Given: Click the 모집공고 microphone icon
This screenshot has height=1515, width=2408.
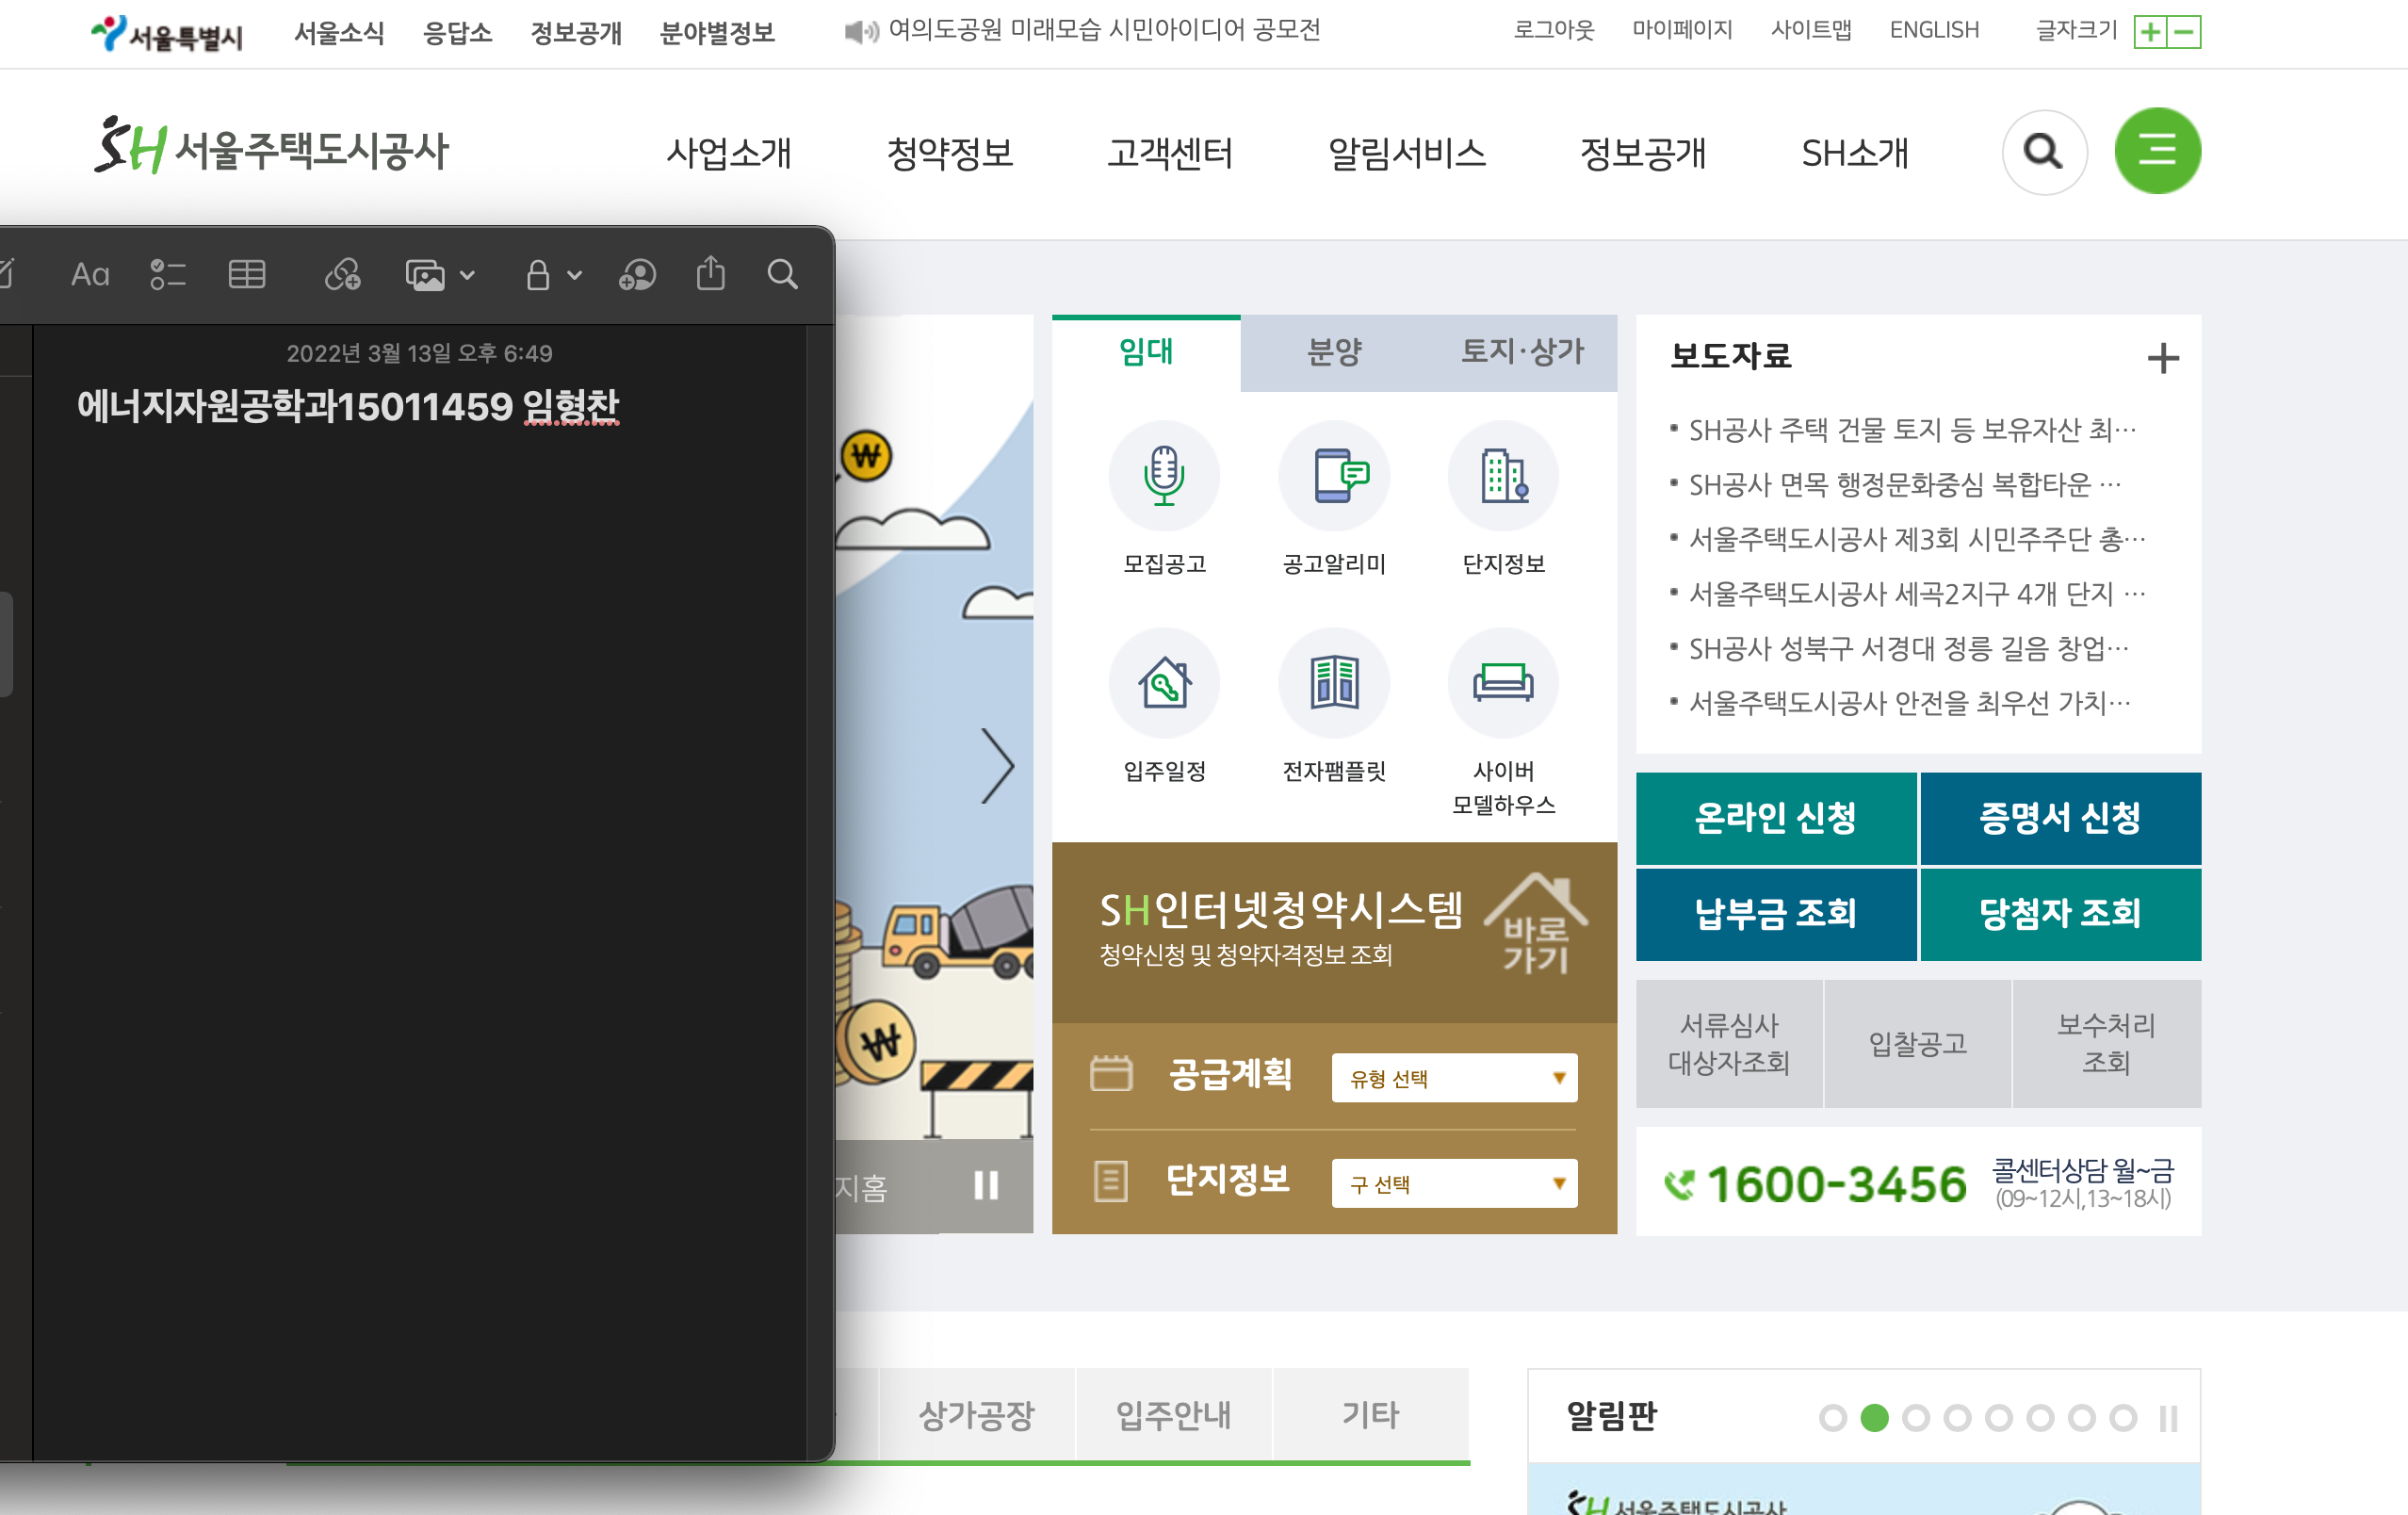Looking at the screenshot, I should [1164, 475].
